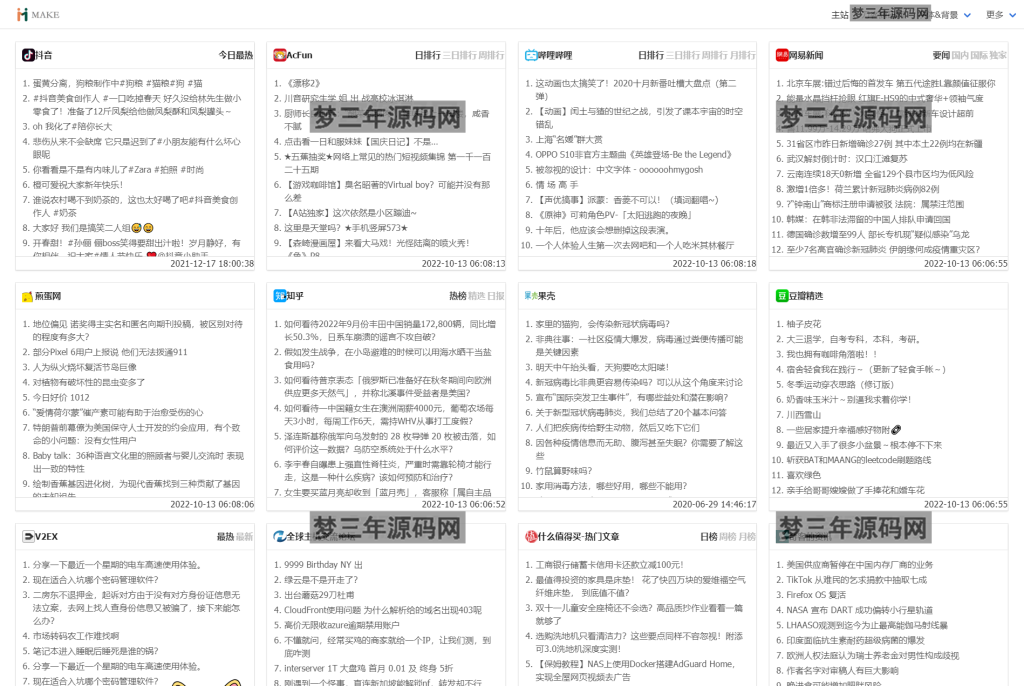Open 煎蛋网 item '今日好价 1012'
Screen dimensions: 1024x686
click(61, 397)
